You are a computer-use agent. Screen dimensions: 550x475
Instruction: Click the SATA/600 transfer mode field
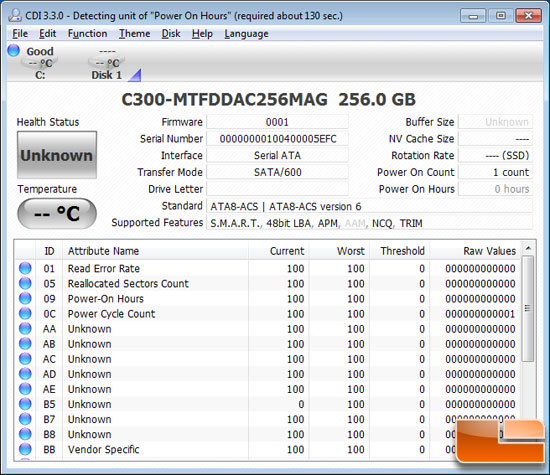click(x=277, y=172)
